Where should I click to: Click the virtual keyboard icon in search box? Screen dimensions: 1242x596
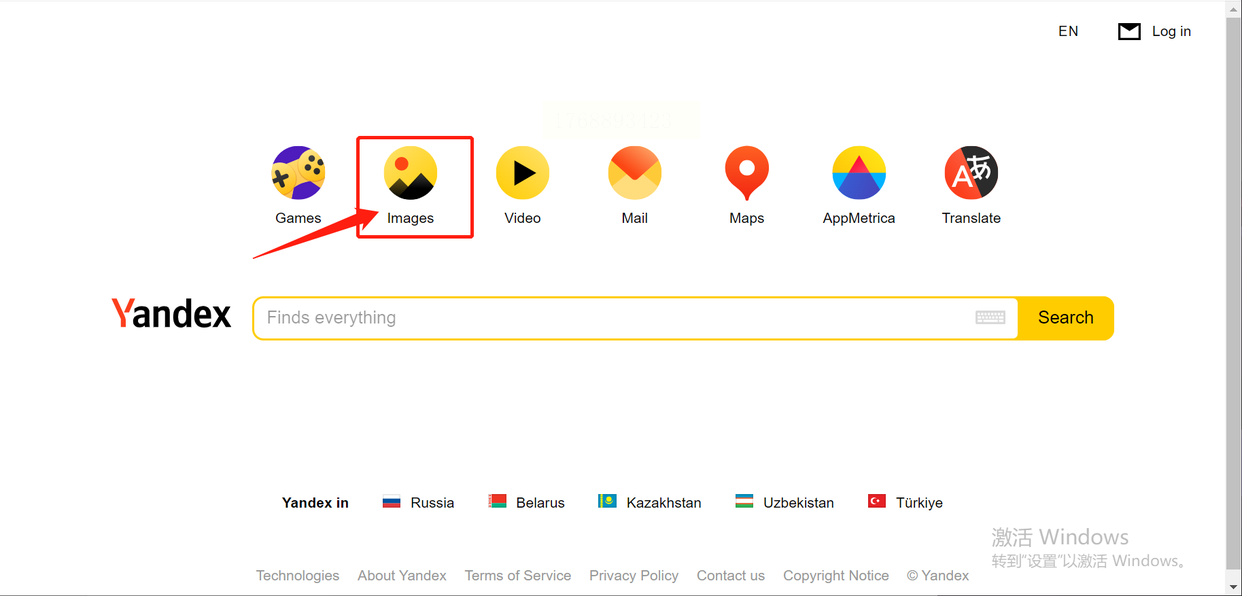point(990,317)
